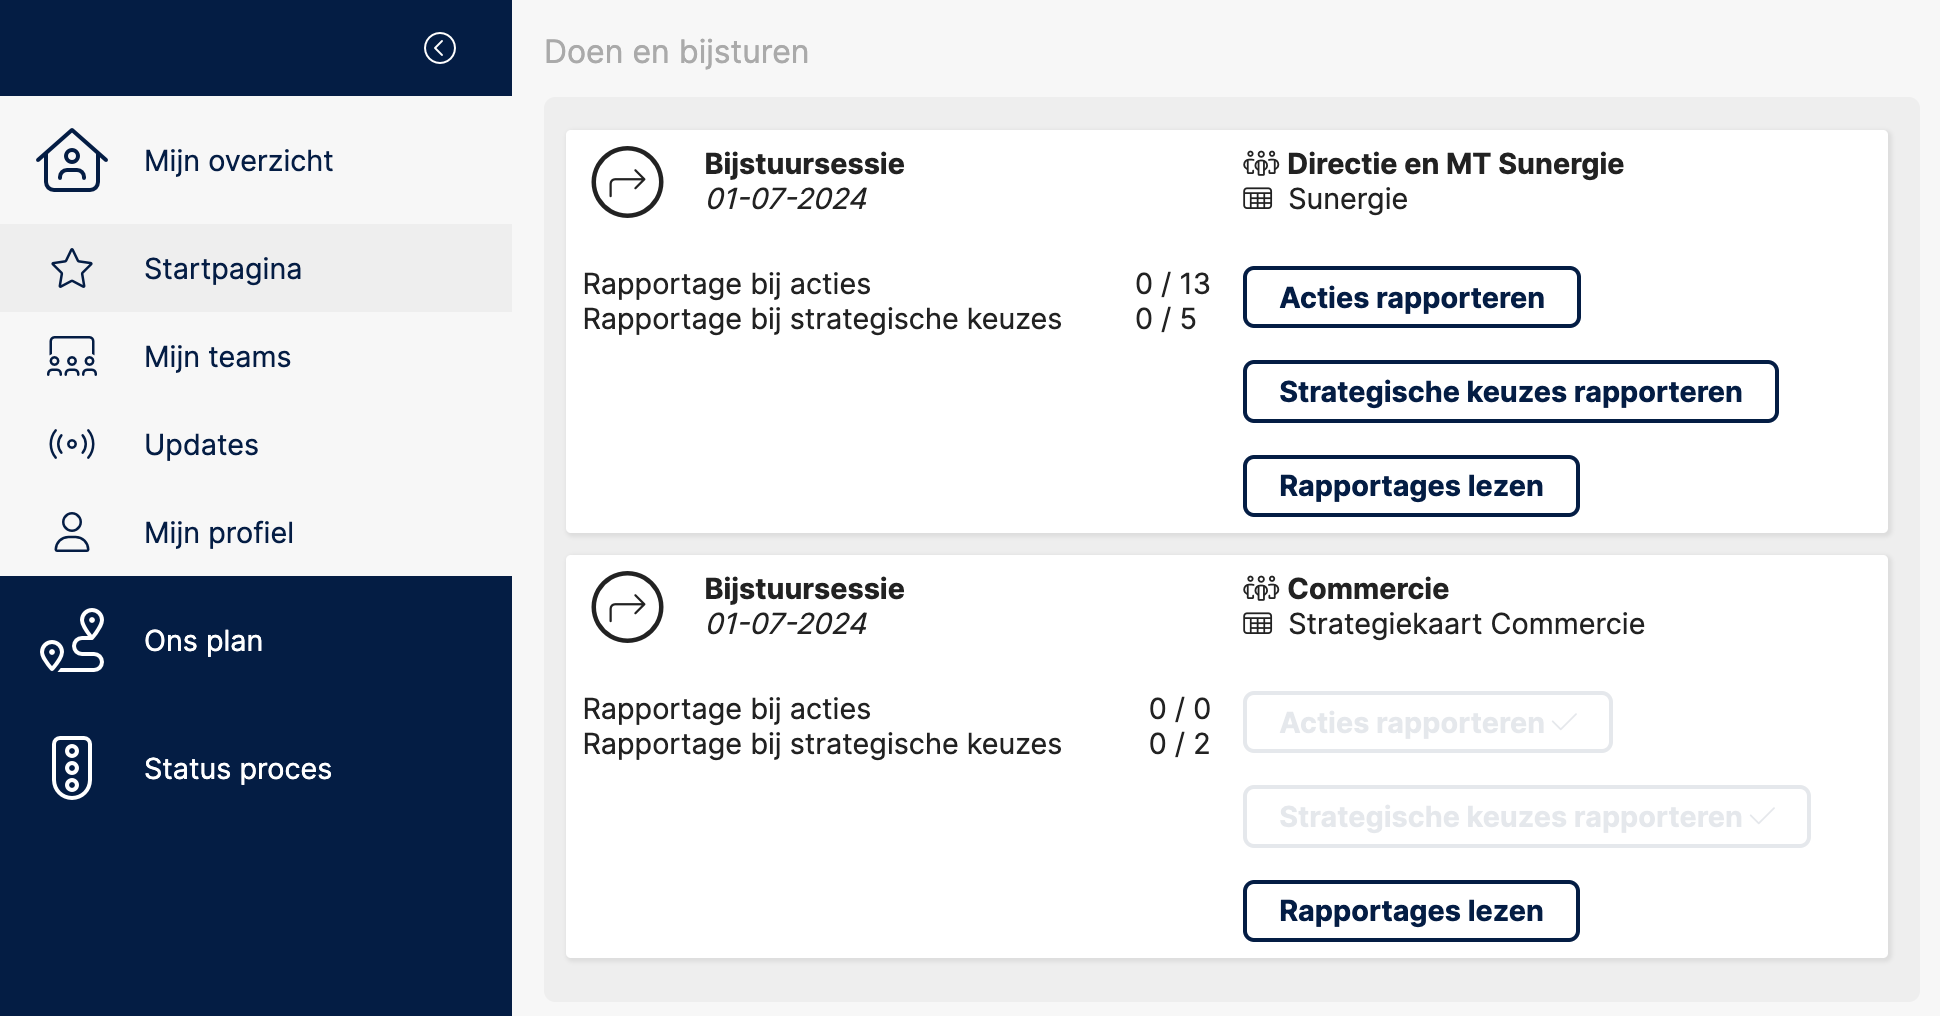Collapse the sidebar with the arrow circle icon
1940x1016 pixels.
click(440, 48)
